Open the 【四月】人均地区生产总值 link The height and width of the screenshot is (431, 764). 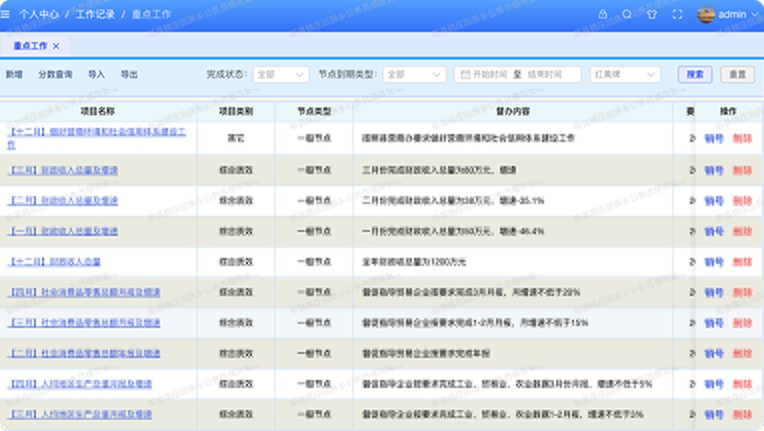coord(80,384)
